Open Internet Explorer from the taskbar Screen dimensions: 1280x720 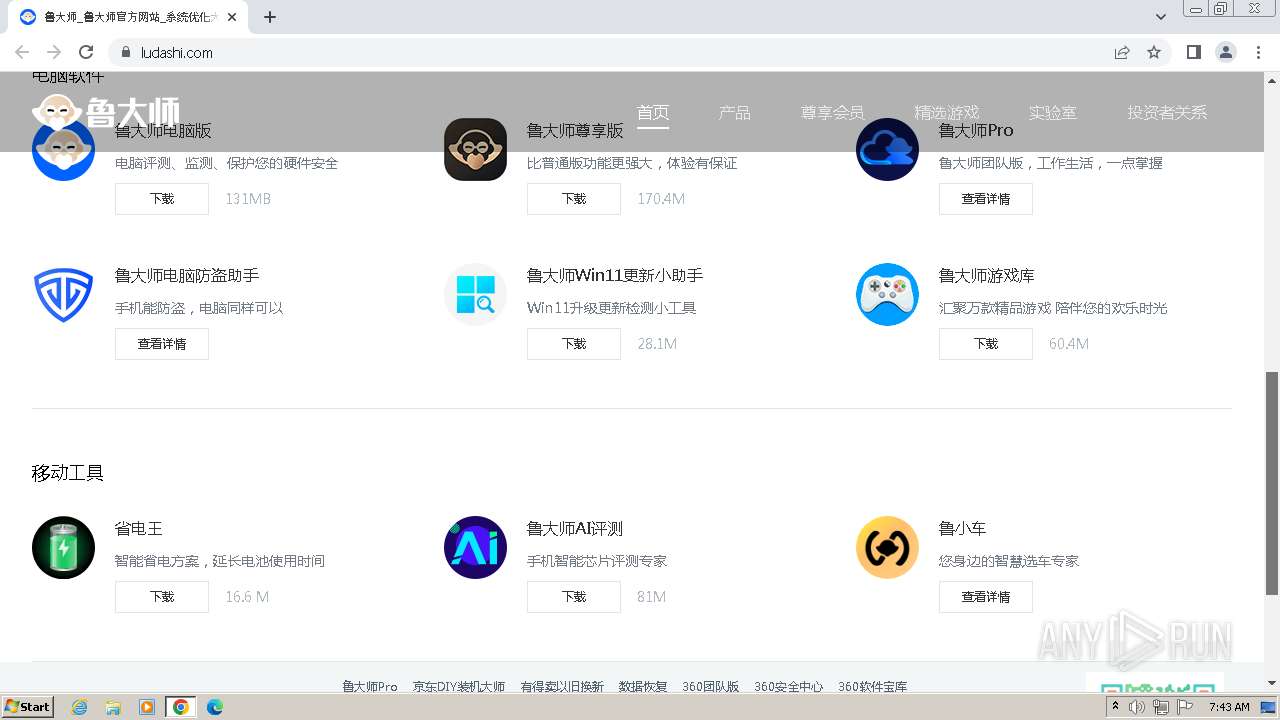pos(80,707)
